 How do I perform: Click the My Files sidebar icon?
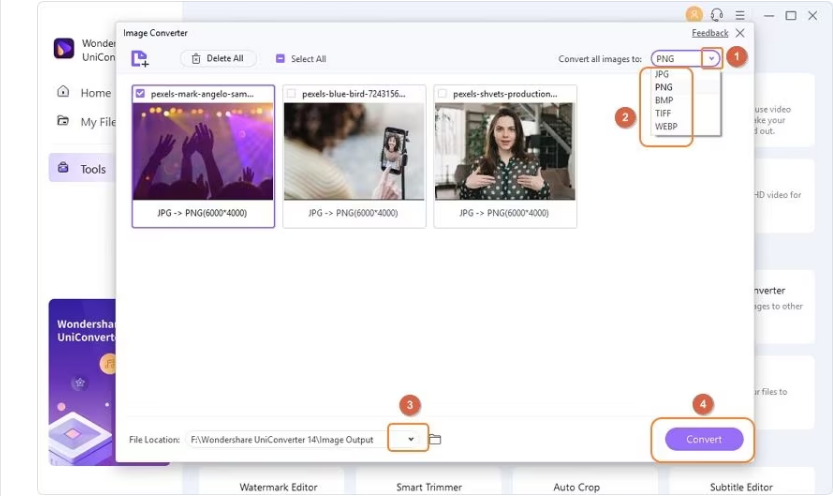63,121
